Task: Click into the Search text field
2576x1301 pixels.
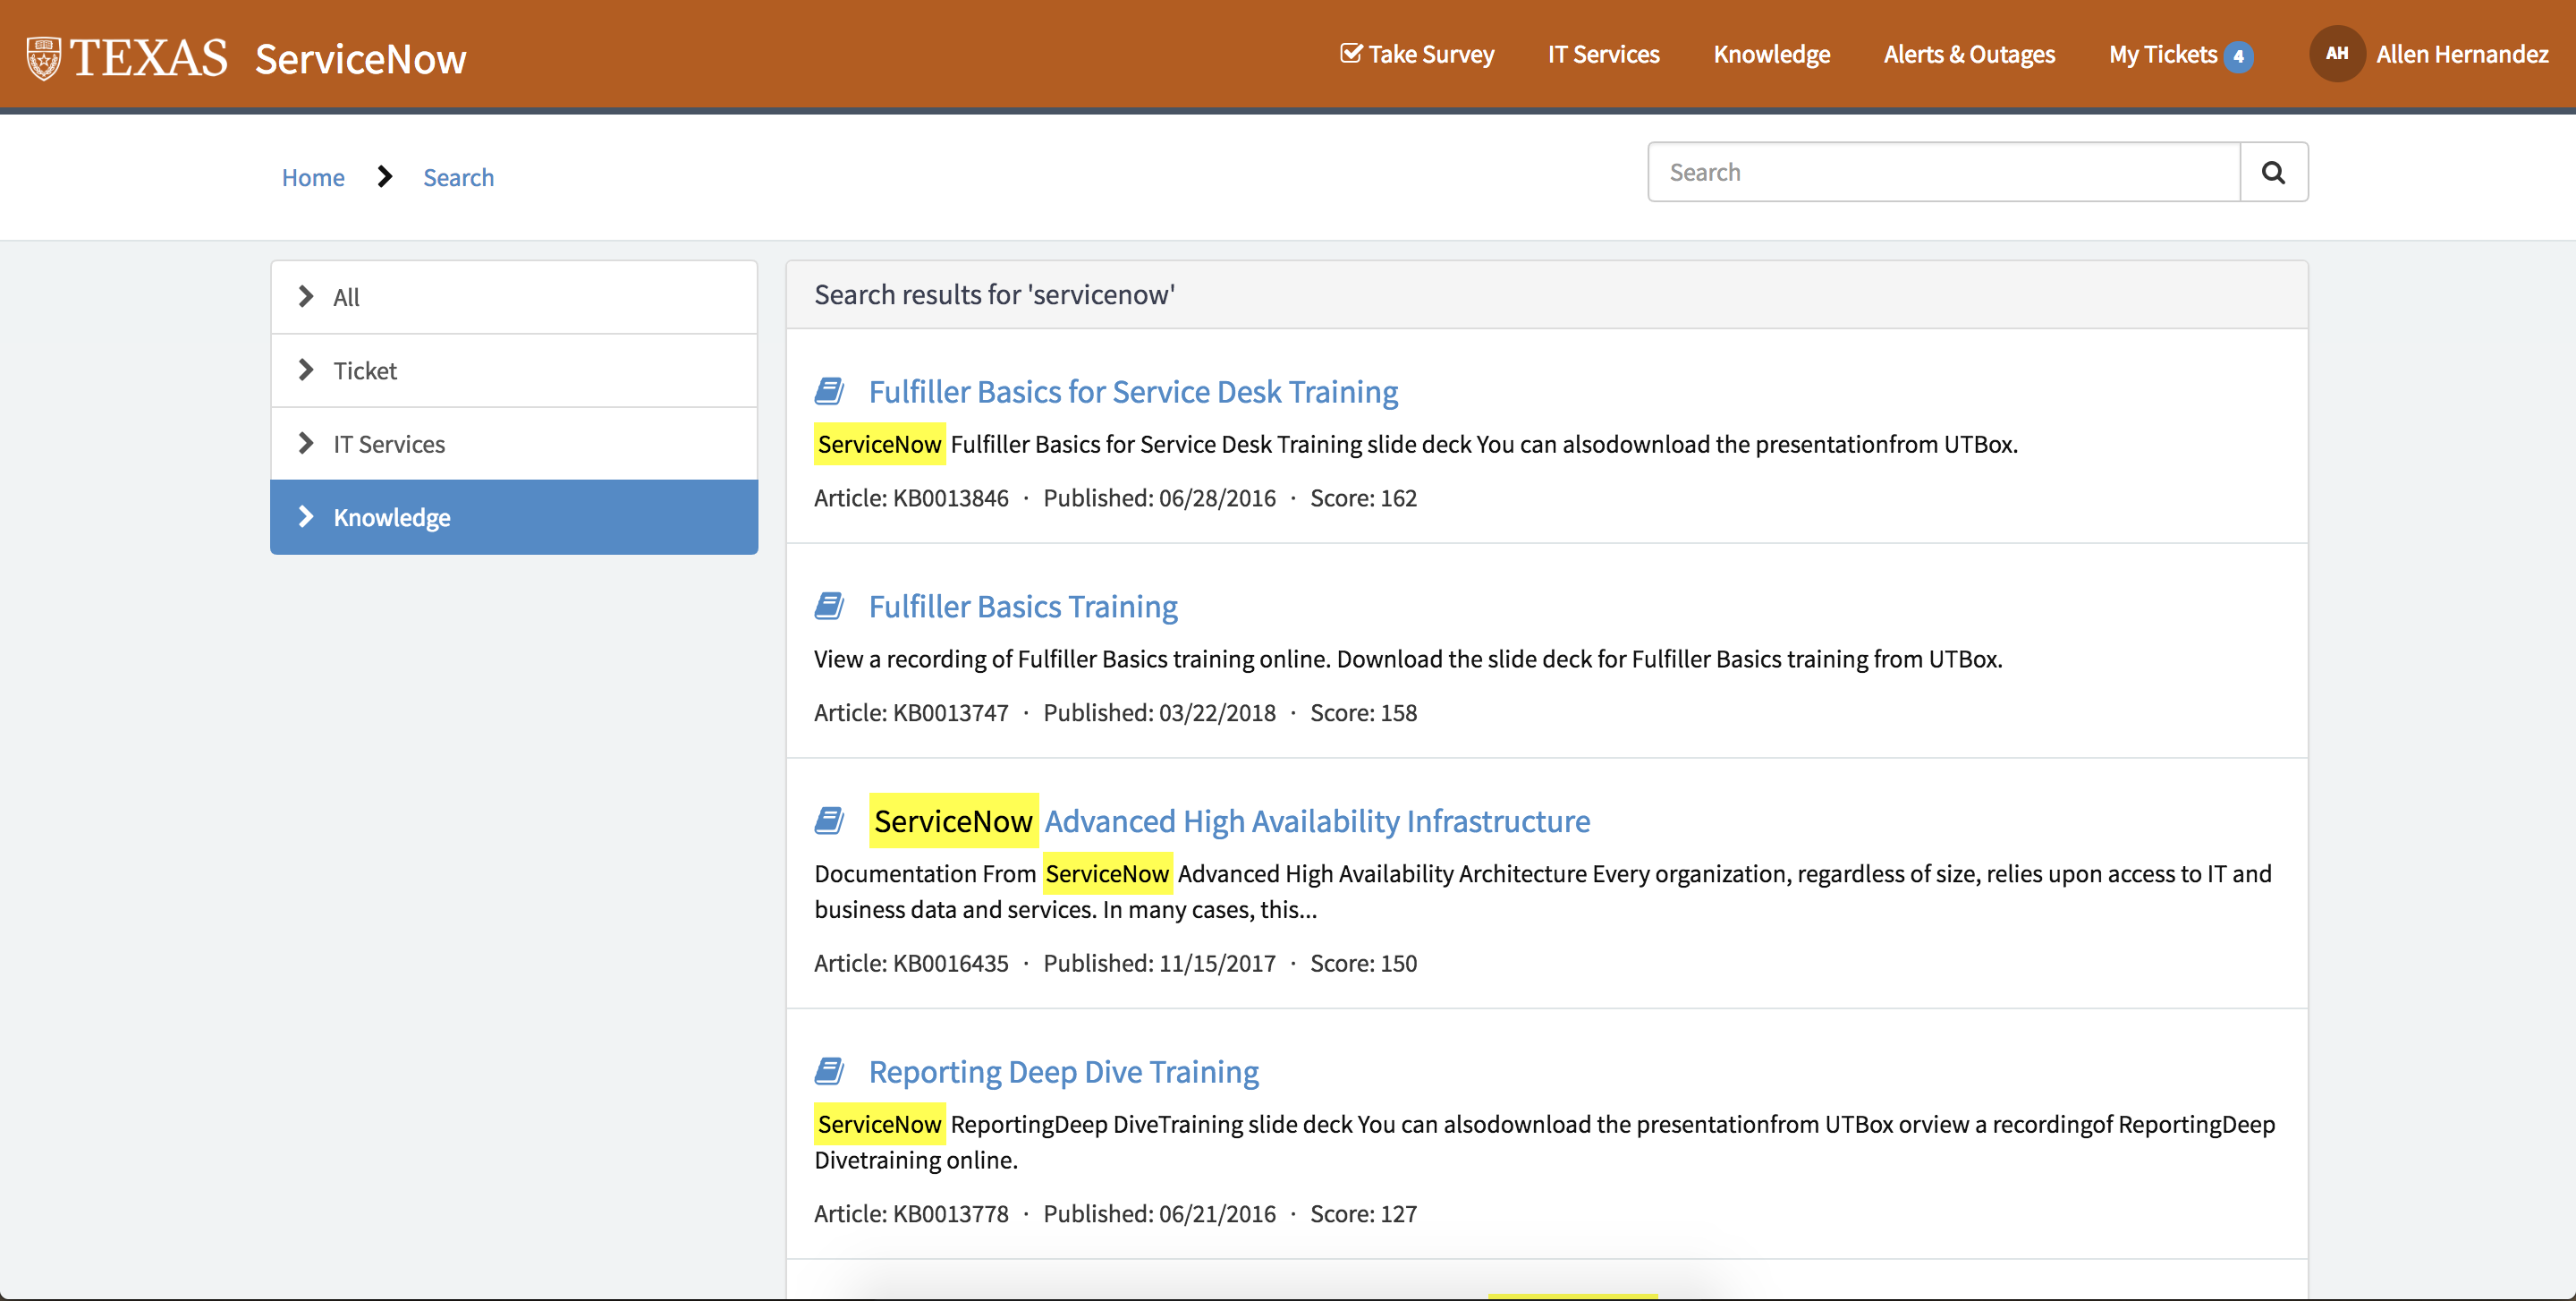Action: [x=1942, y=172]
